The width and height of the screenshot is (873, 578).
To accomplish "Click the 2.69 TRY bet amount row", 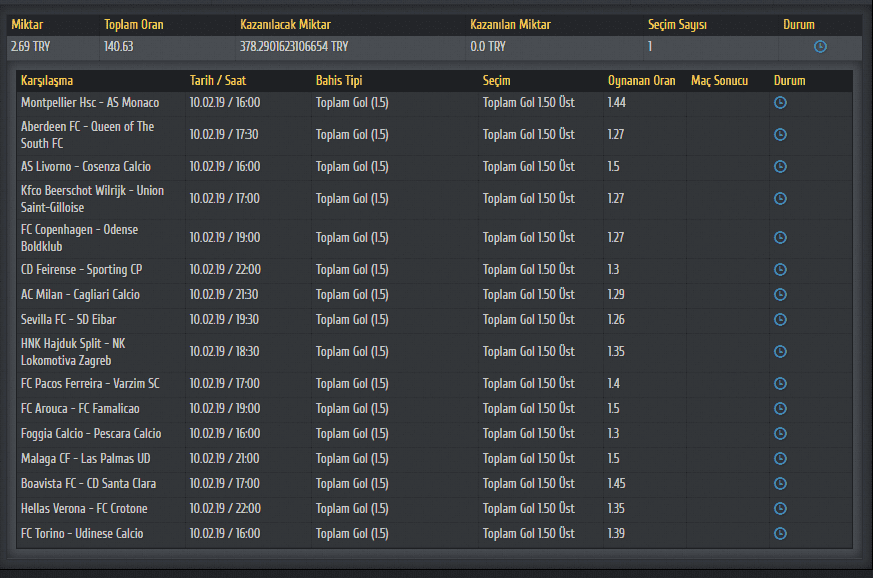I will point(434,47).
